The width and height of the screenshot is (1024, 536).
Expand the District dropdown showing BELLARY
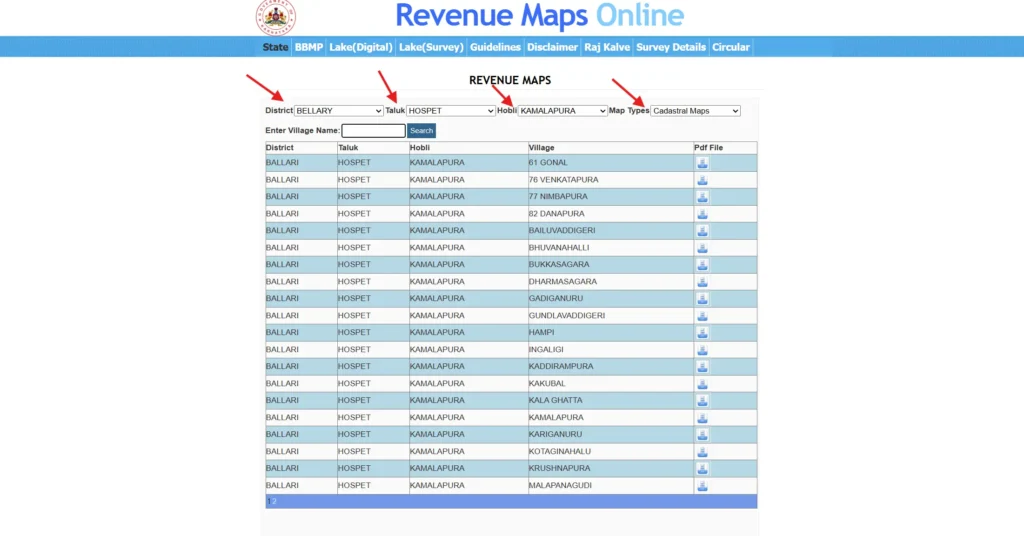[x=338, y=111]
